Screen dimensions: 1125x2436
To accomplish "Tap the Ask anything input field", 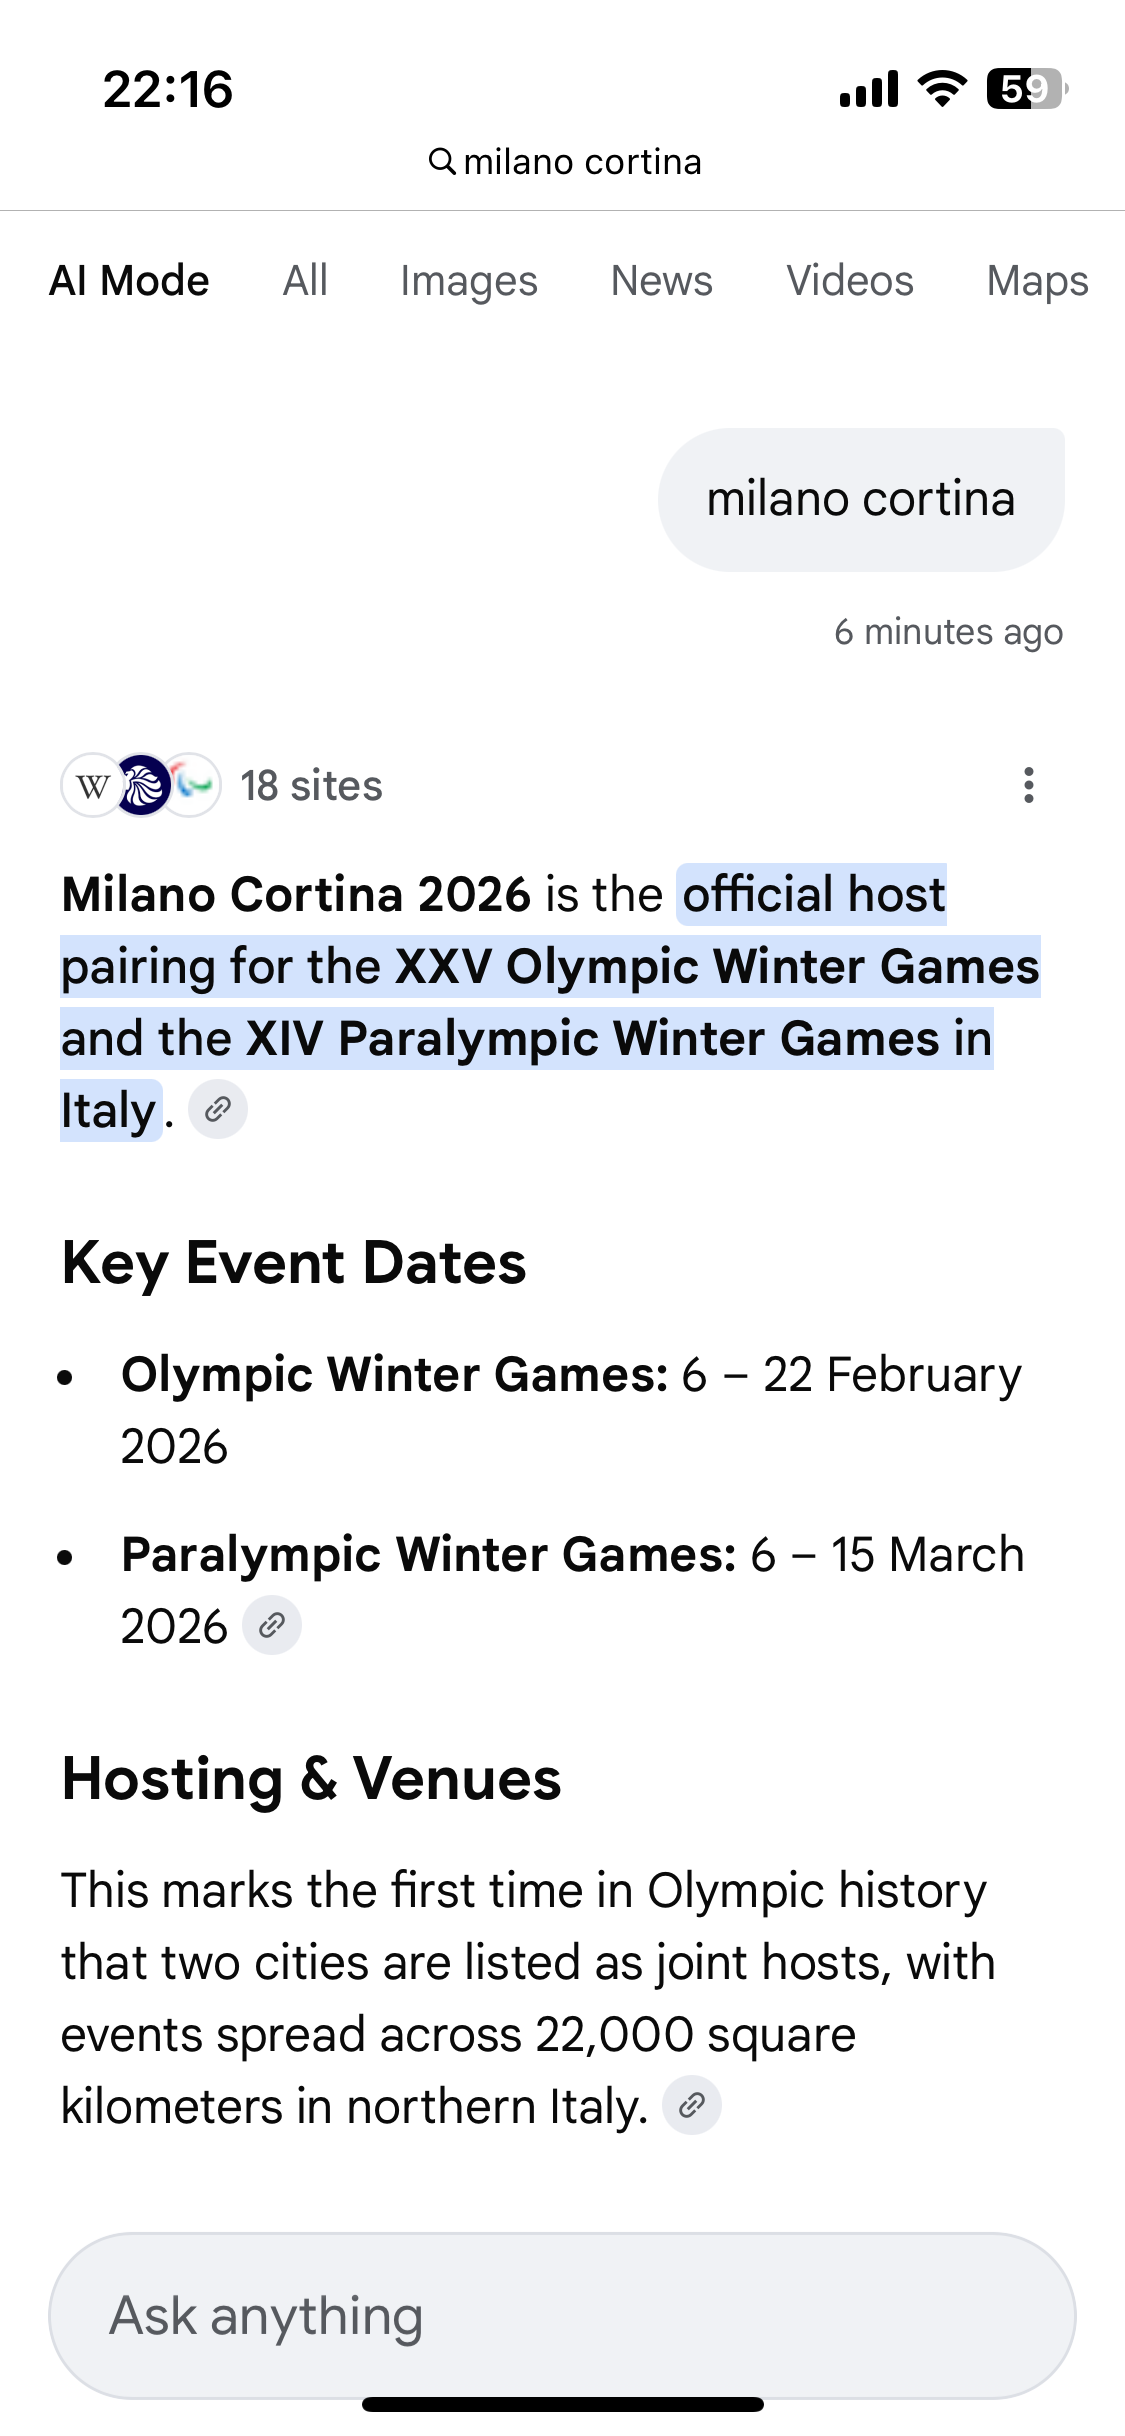I will tap(562, 2316).
